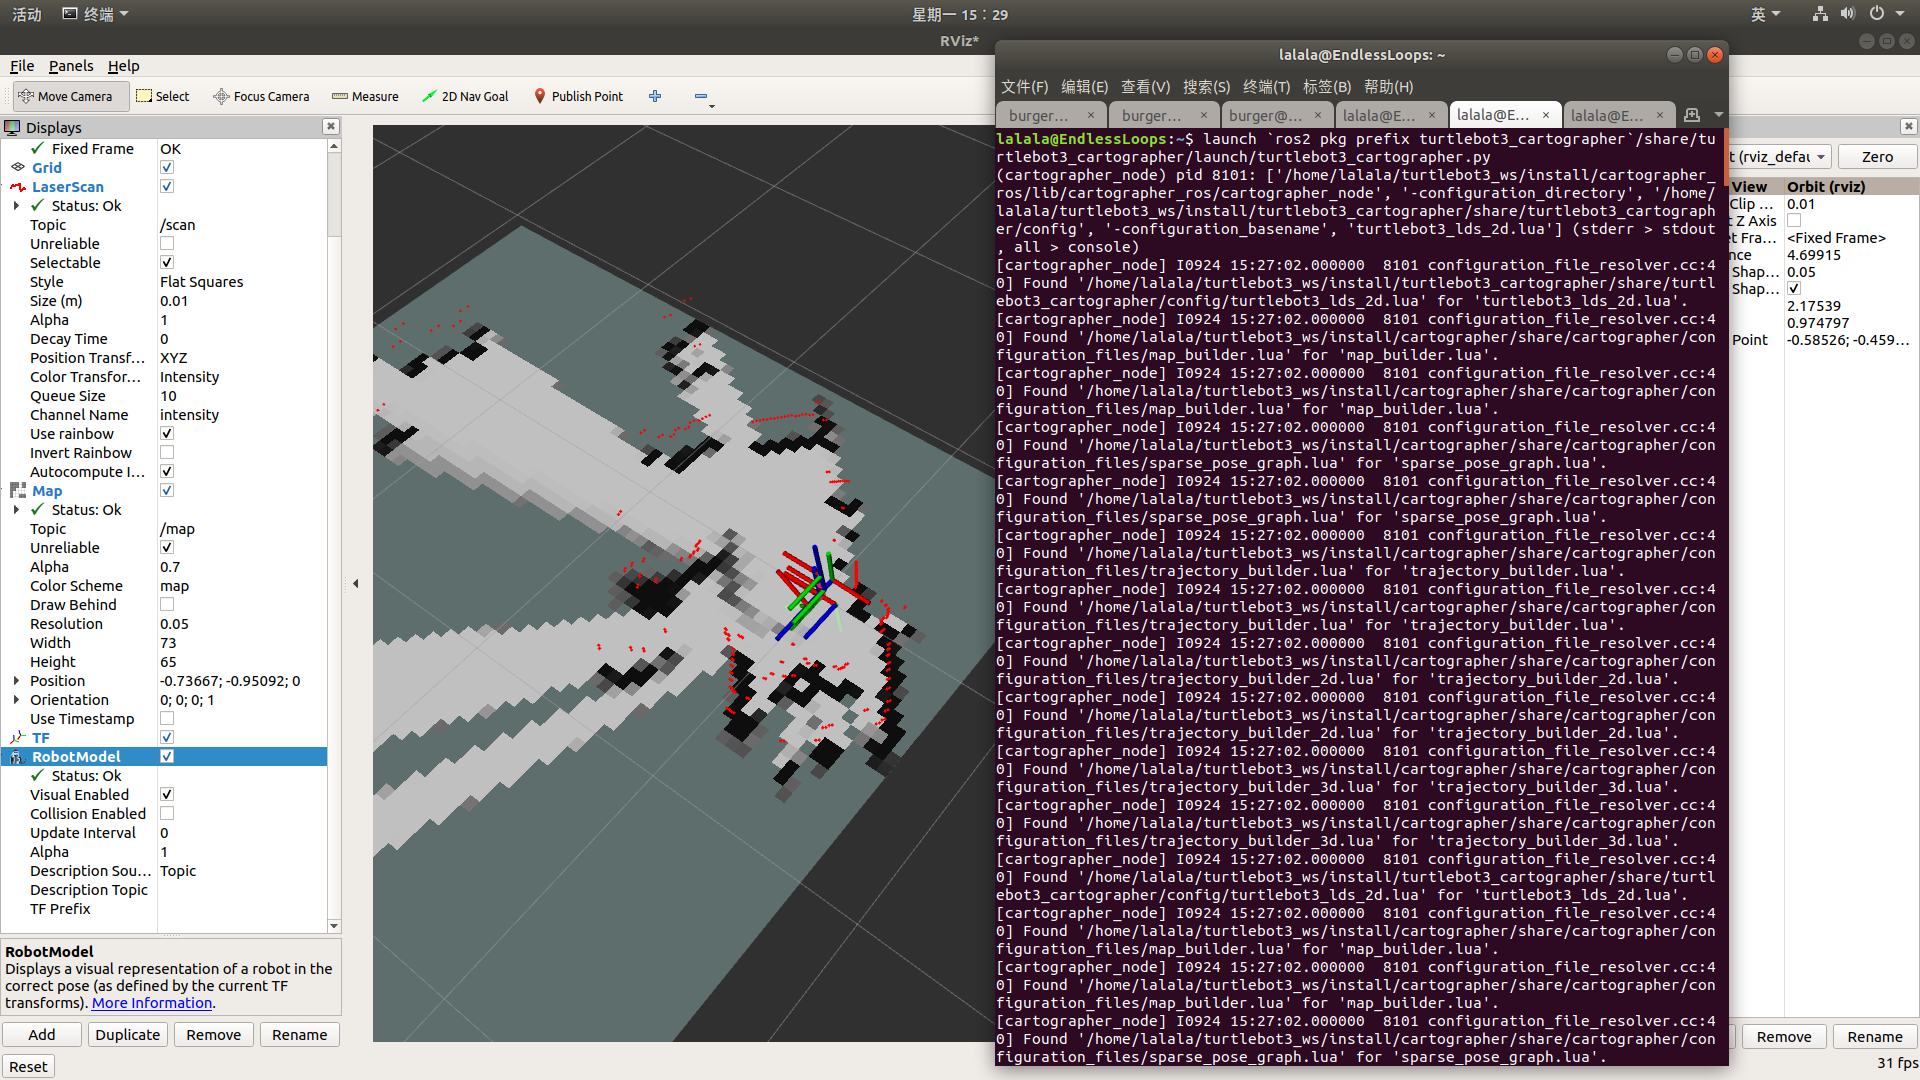
Task: Close the Views panel
Action: click(1909, 126)
